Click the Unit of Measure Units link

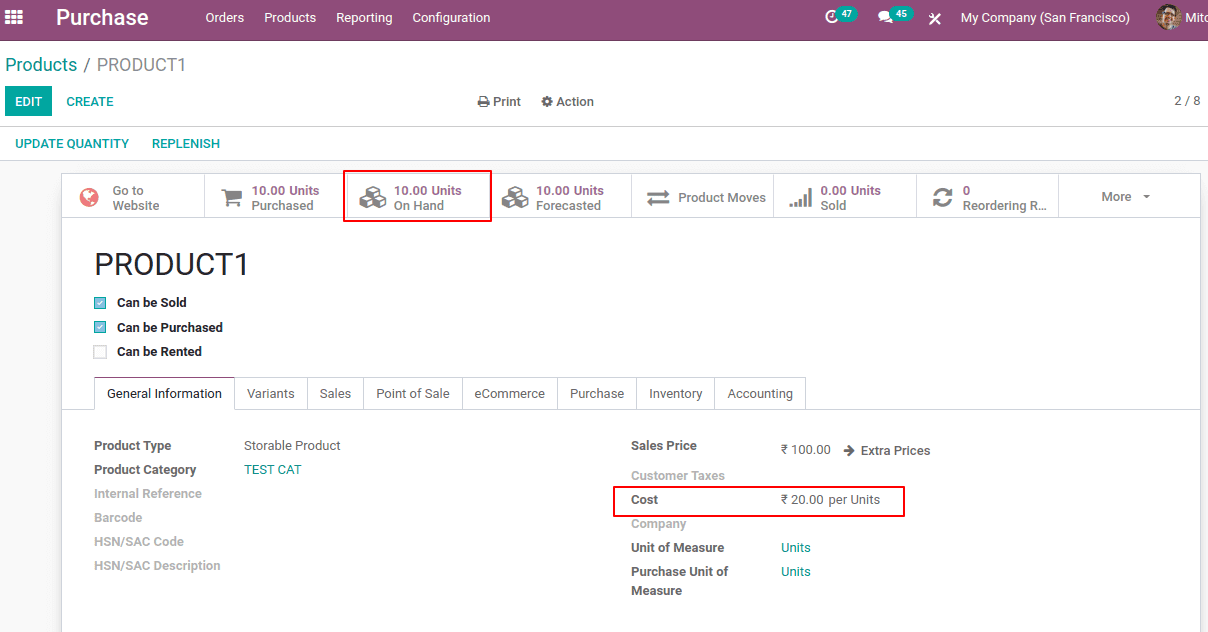pos(796,548)
